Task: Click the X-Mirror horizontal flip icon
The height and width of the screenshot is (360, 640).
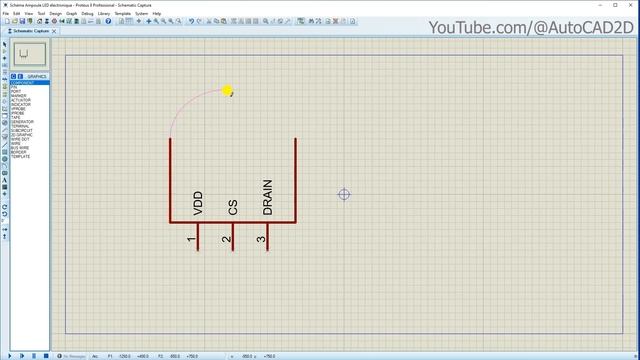Action: click(x=4, y=229)
